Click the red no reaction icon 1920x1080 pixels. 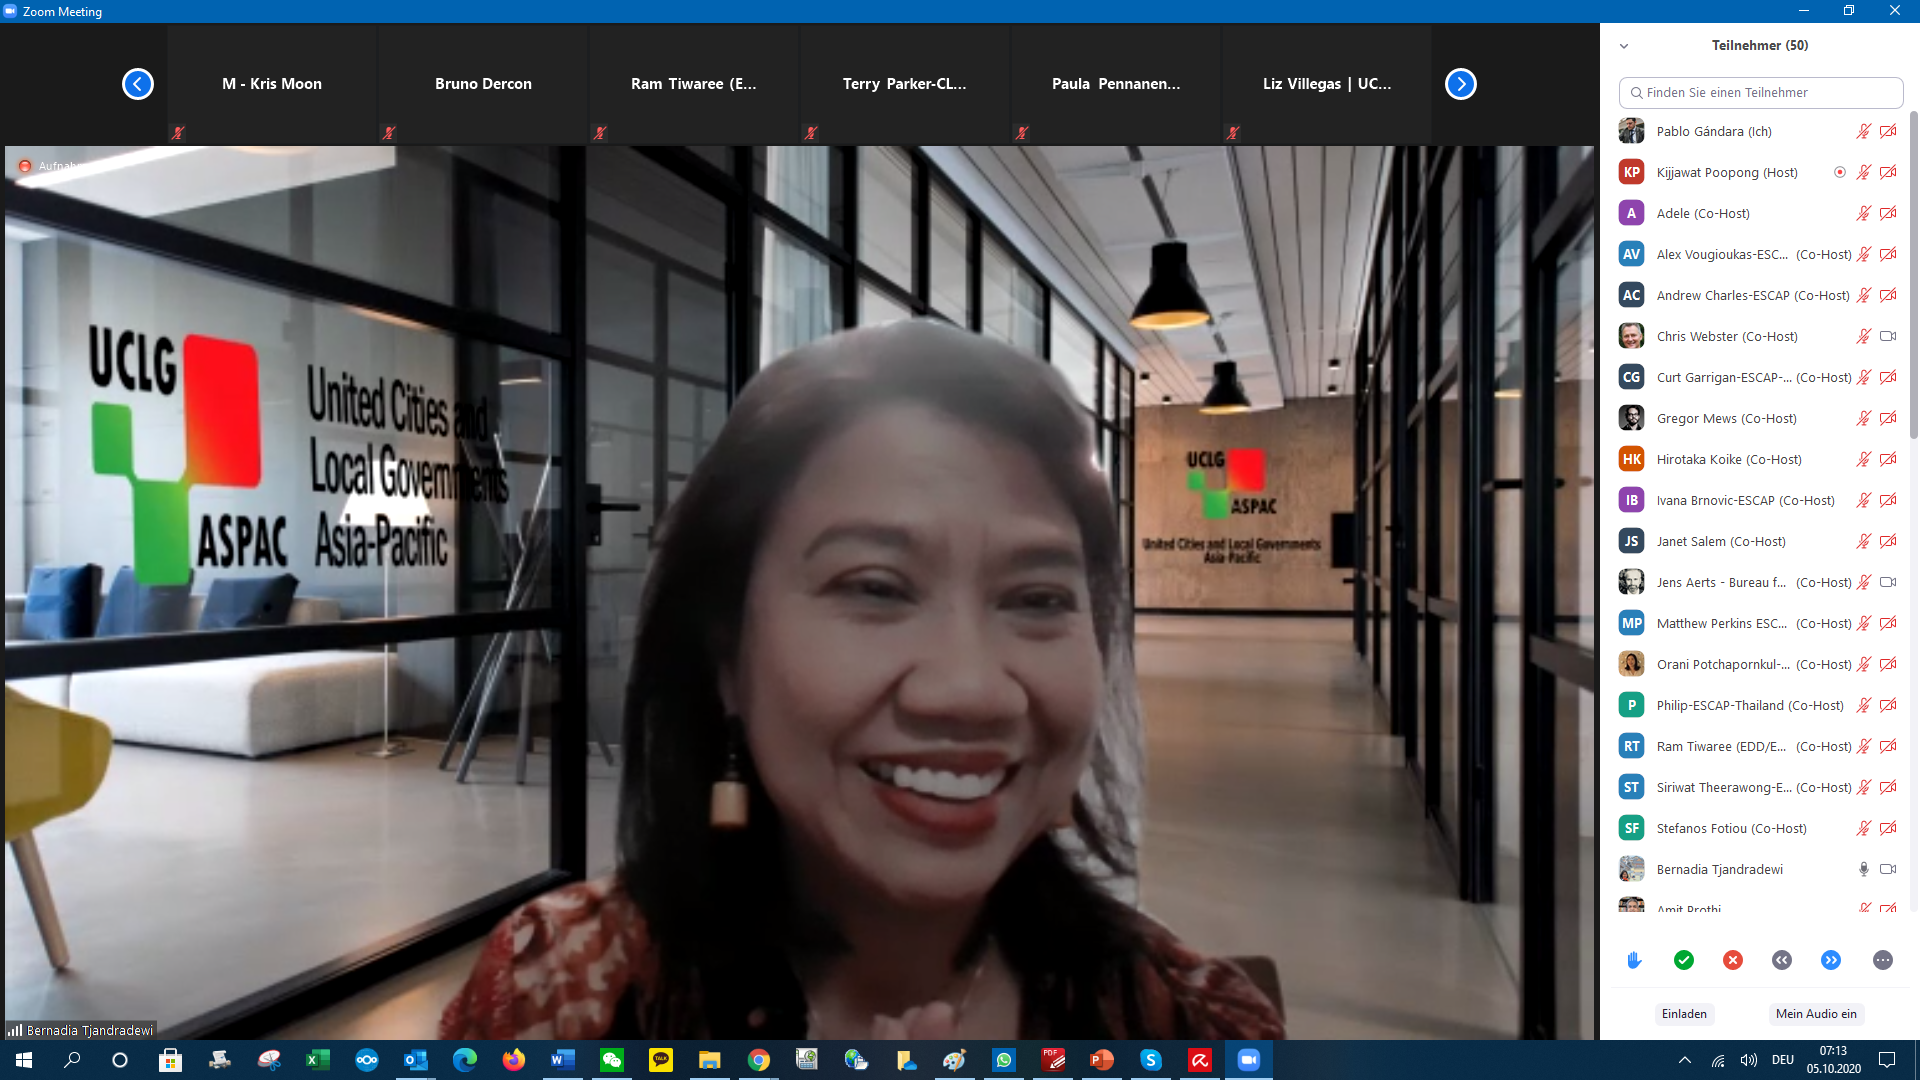(1733, 960)
